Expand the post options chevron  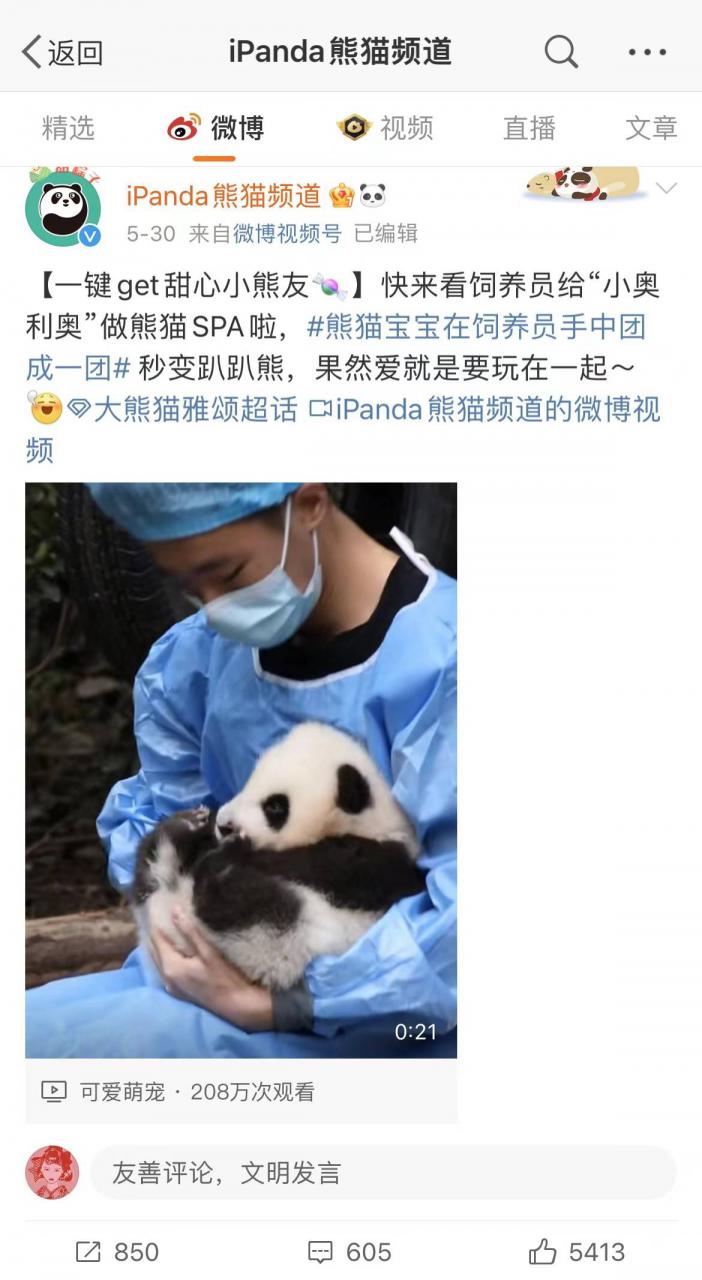coord(666,188)
